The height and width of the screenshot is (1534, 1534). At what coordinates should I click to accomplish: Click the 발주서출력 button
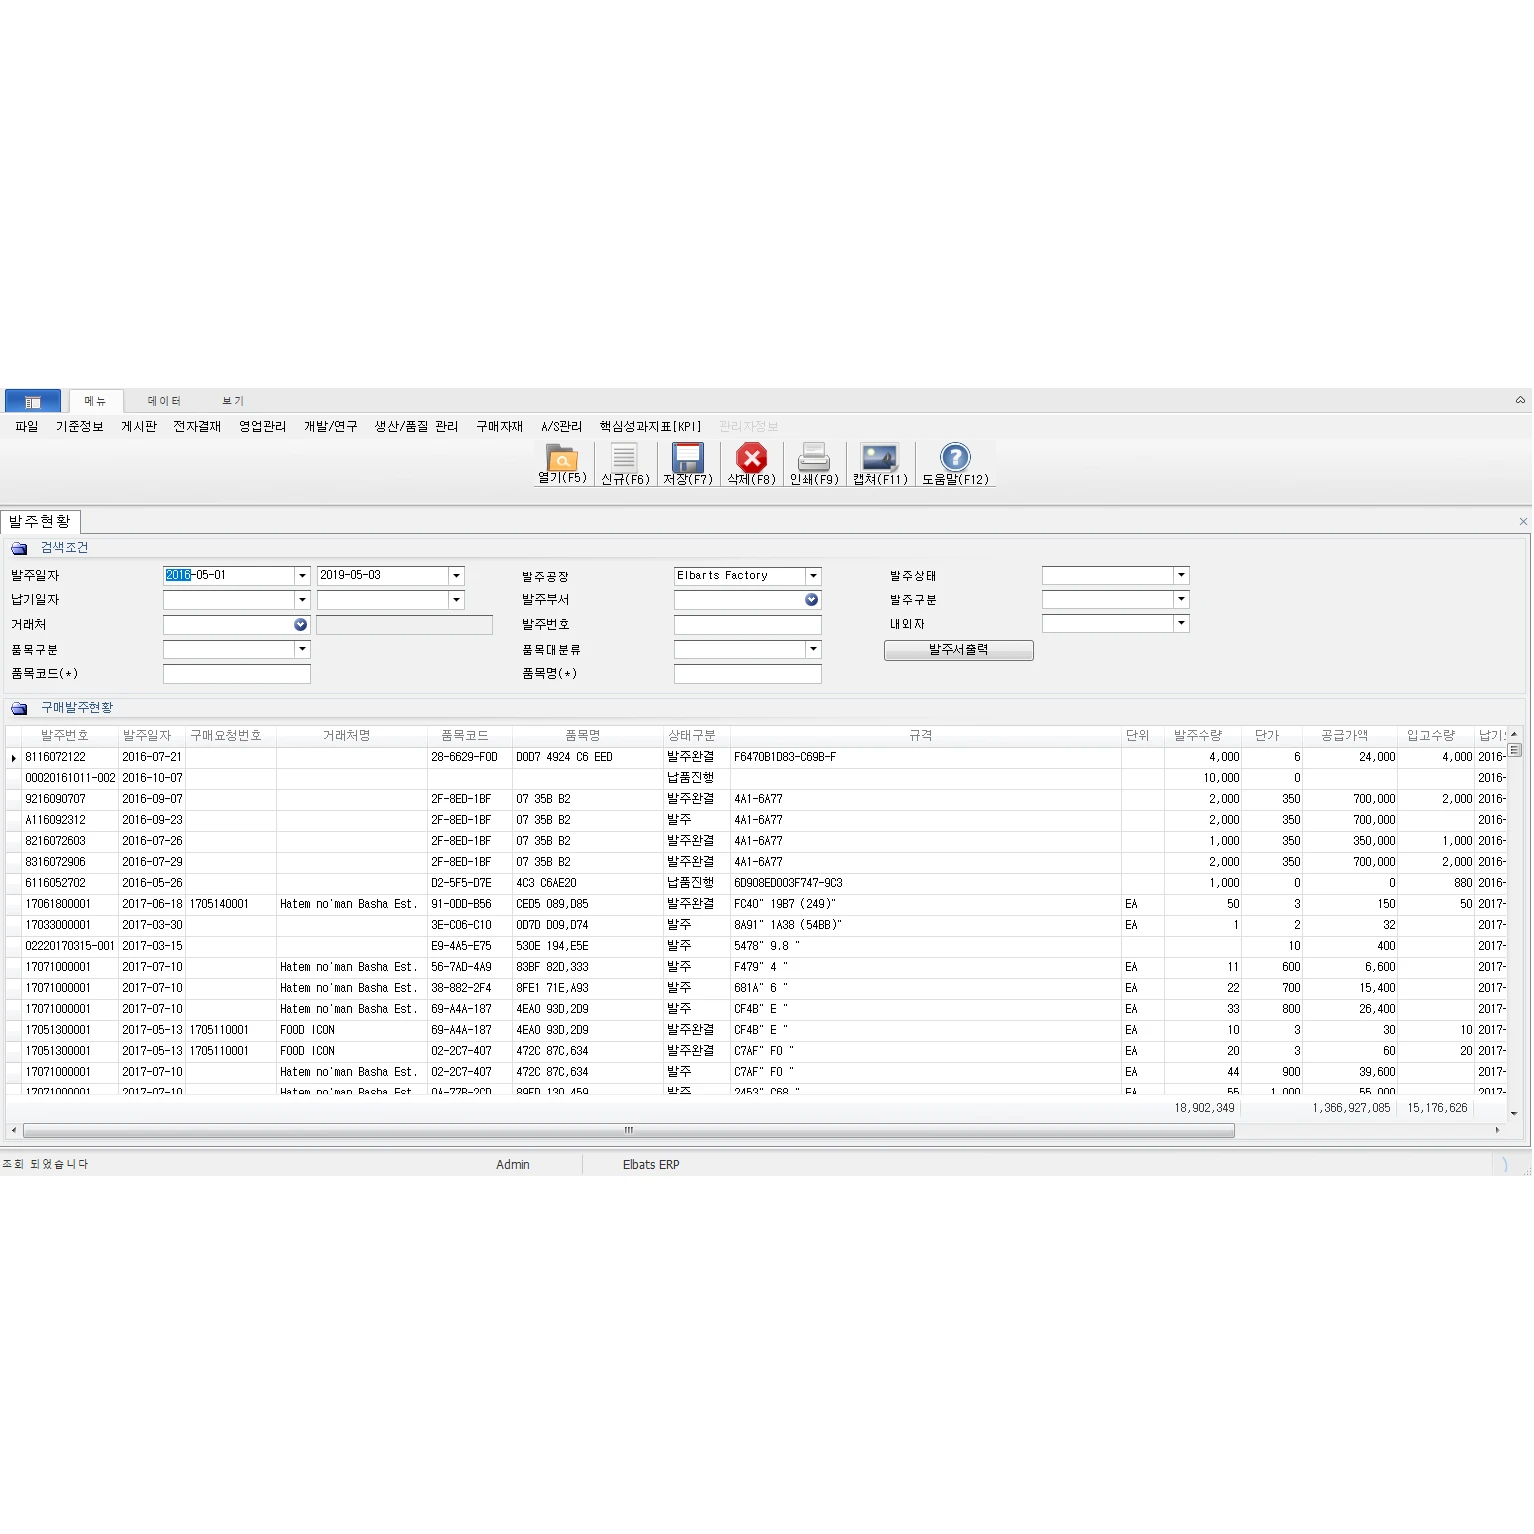point(958,650)
